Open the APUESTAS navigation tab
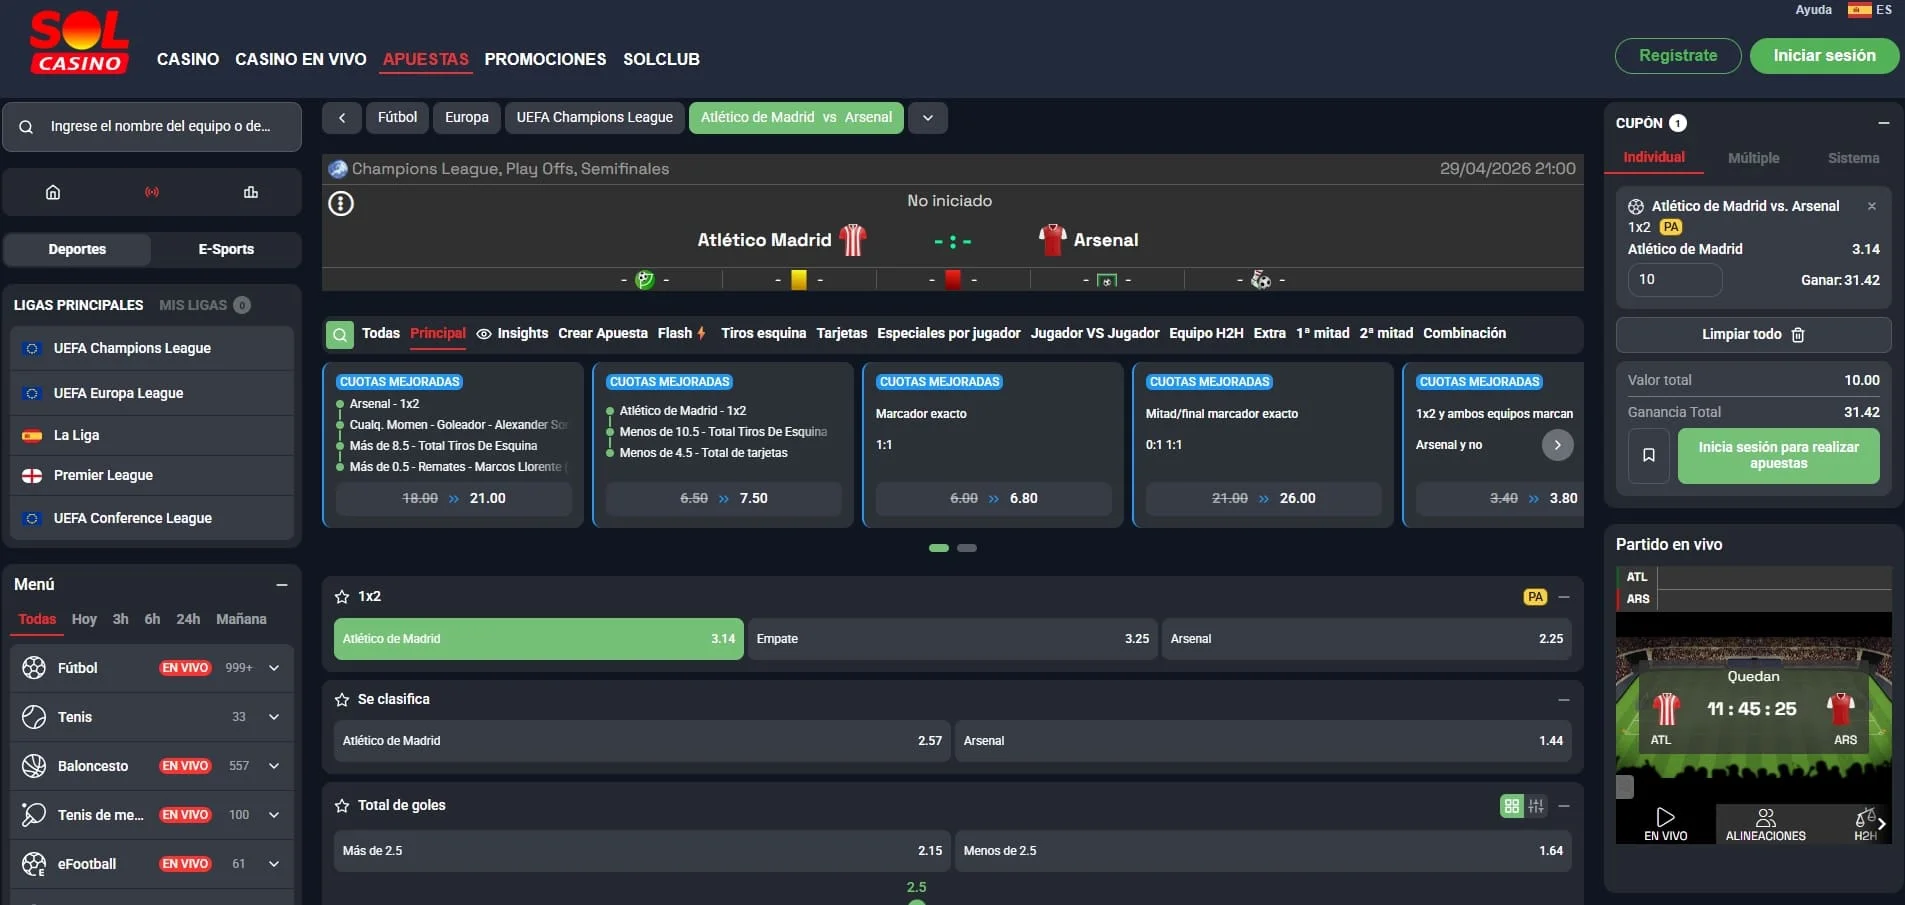The image size is (1905, 905). [426, 59]
